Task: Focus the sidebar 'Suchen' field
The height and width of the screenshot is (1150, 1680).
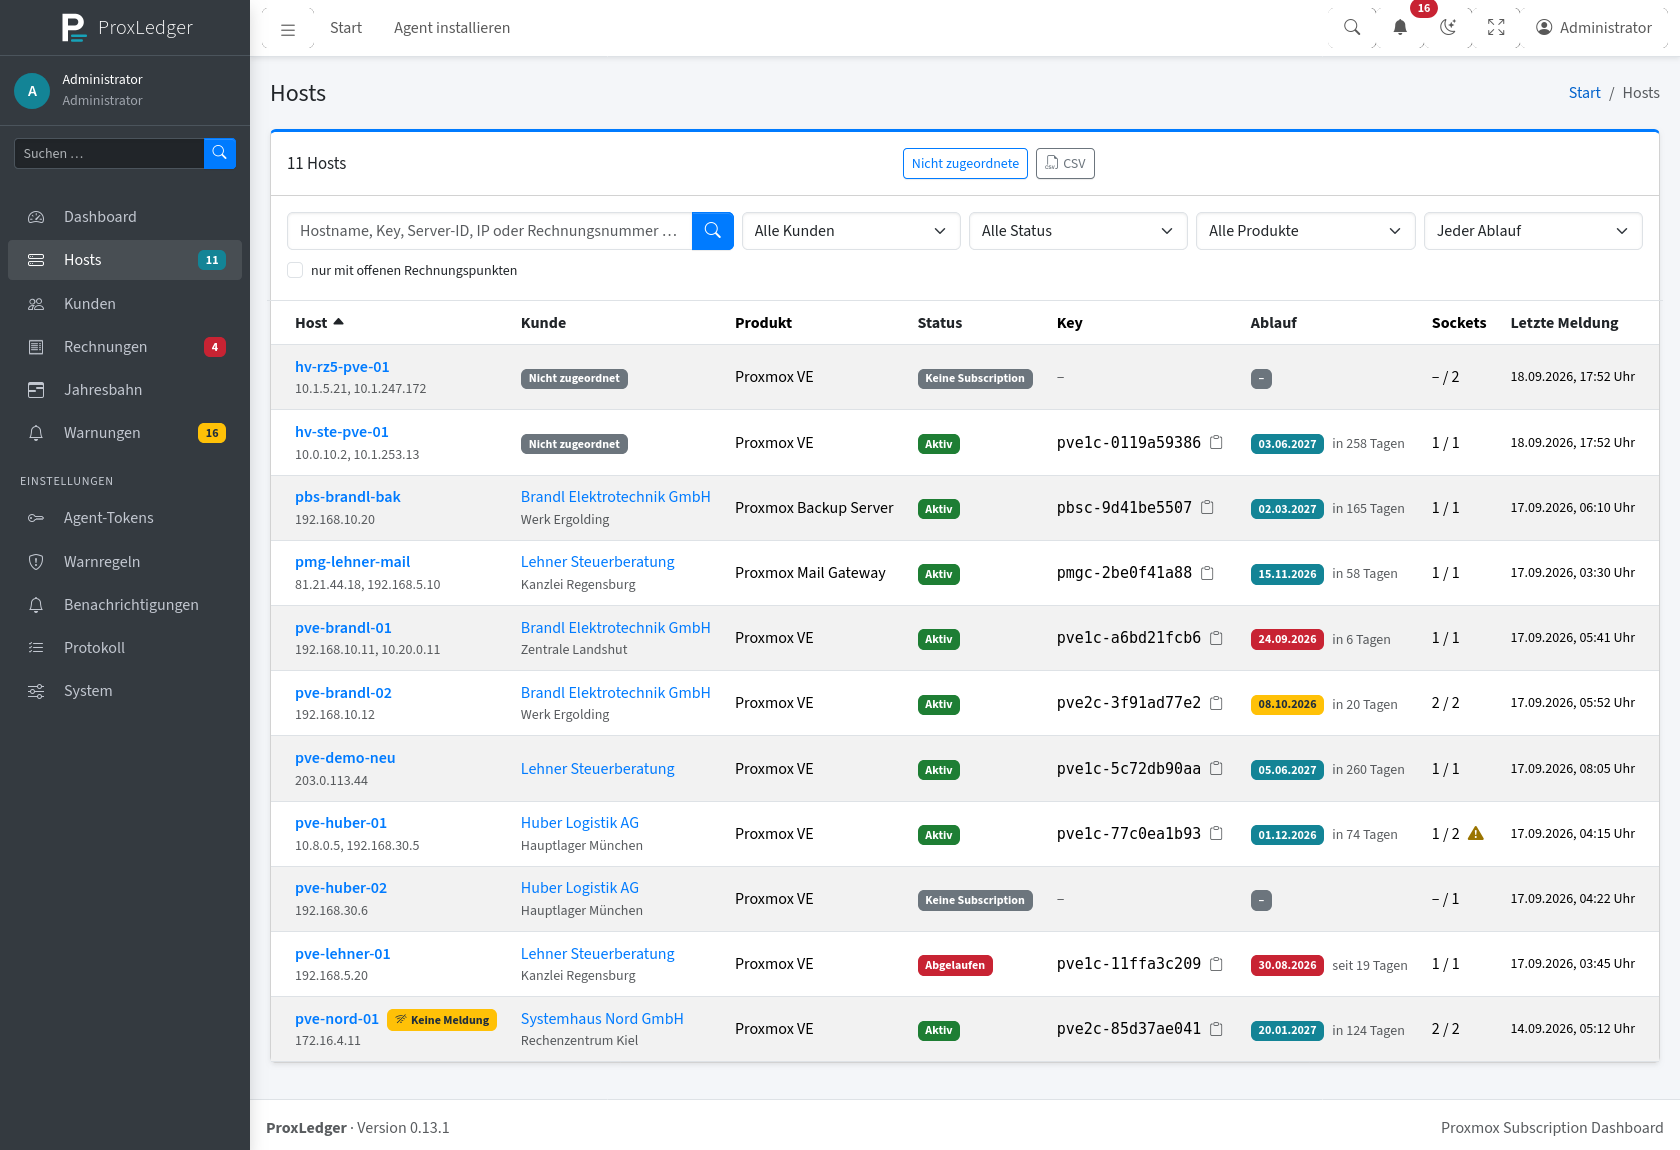Action: point(109,153)
